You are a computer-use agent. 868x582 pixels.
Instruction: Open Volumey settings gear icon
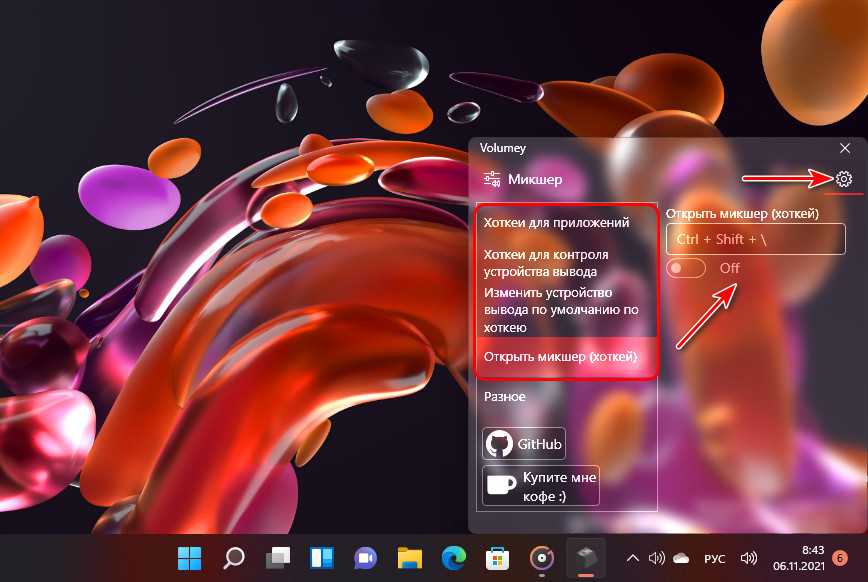tap(843, 179)
